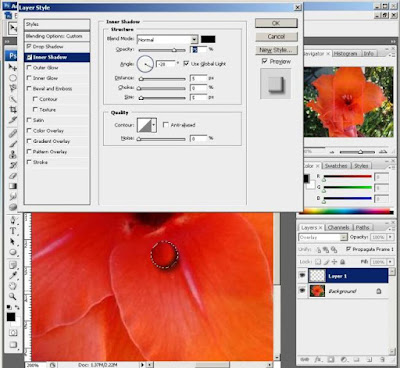Viewport: 400px width, 368px height.
Task: Click the Opacity slider in Inner Shadow
Action: click(162, 50)
